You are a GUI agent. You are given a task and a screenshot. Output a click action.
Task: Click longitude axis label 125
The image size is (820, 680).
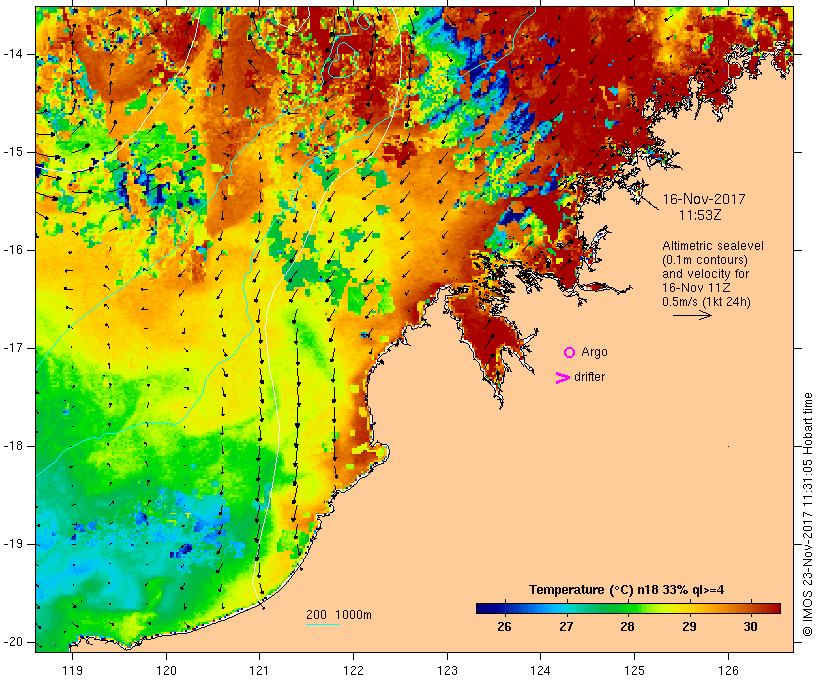pyautogui.click(x=634, y=670)
